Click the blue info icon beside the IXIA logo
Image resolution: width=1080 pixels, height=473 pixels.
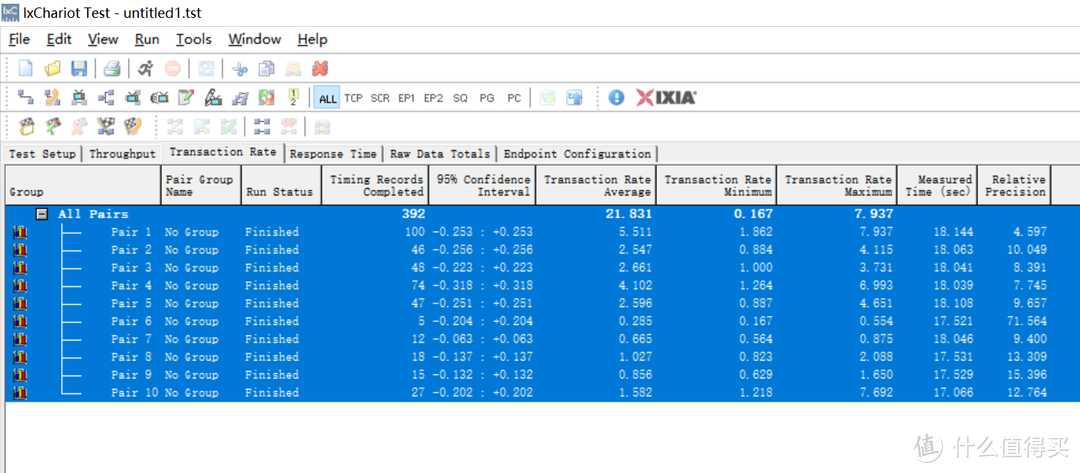(x=616, y=98)
